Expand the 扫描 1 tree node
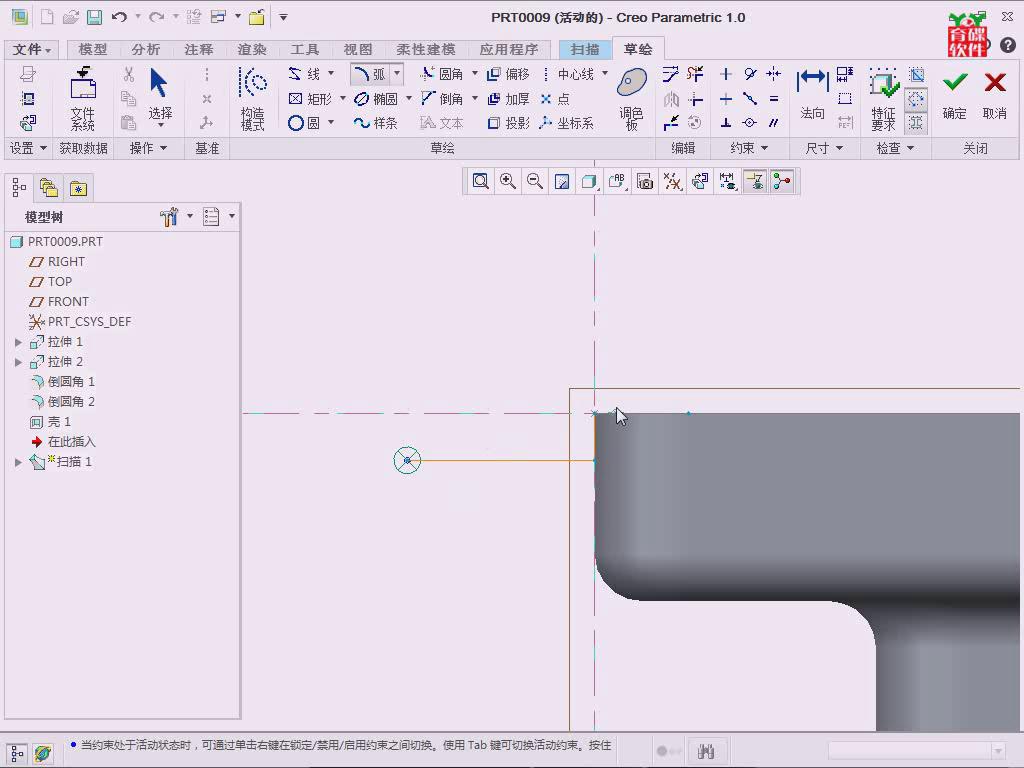 tap(18, 462)
